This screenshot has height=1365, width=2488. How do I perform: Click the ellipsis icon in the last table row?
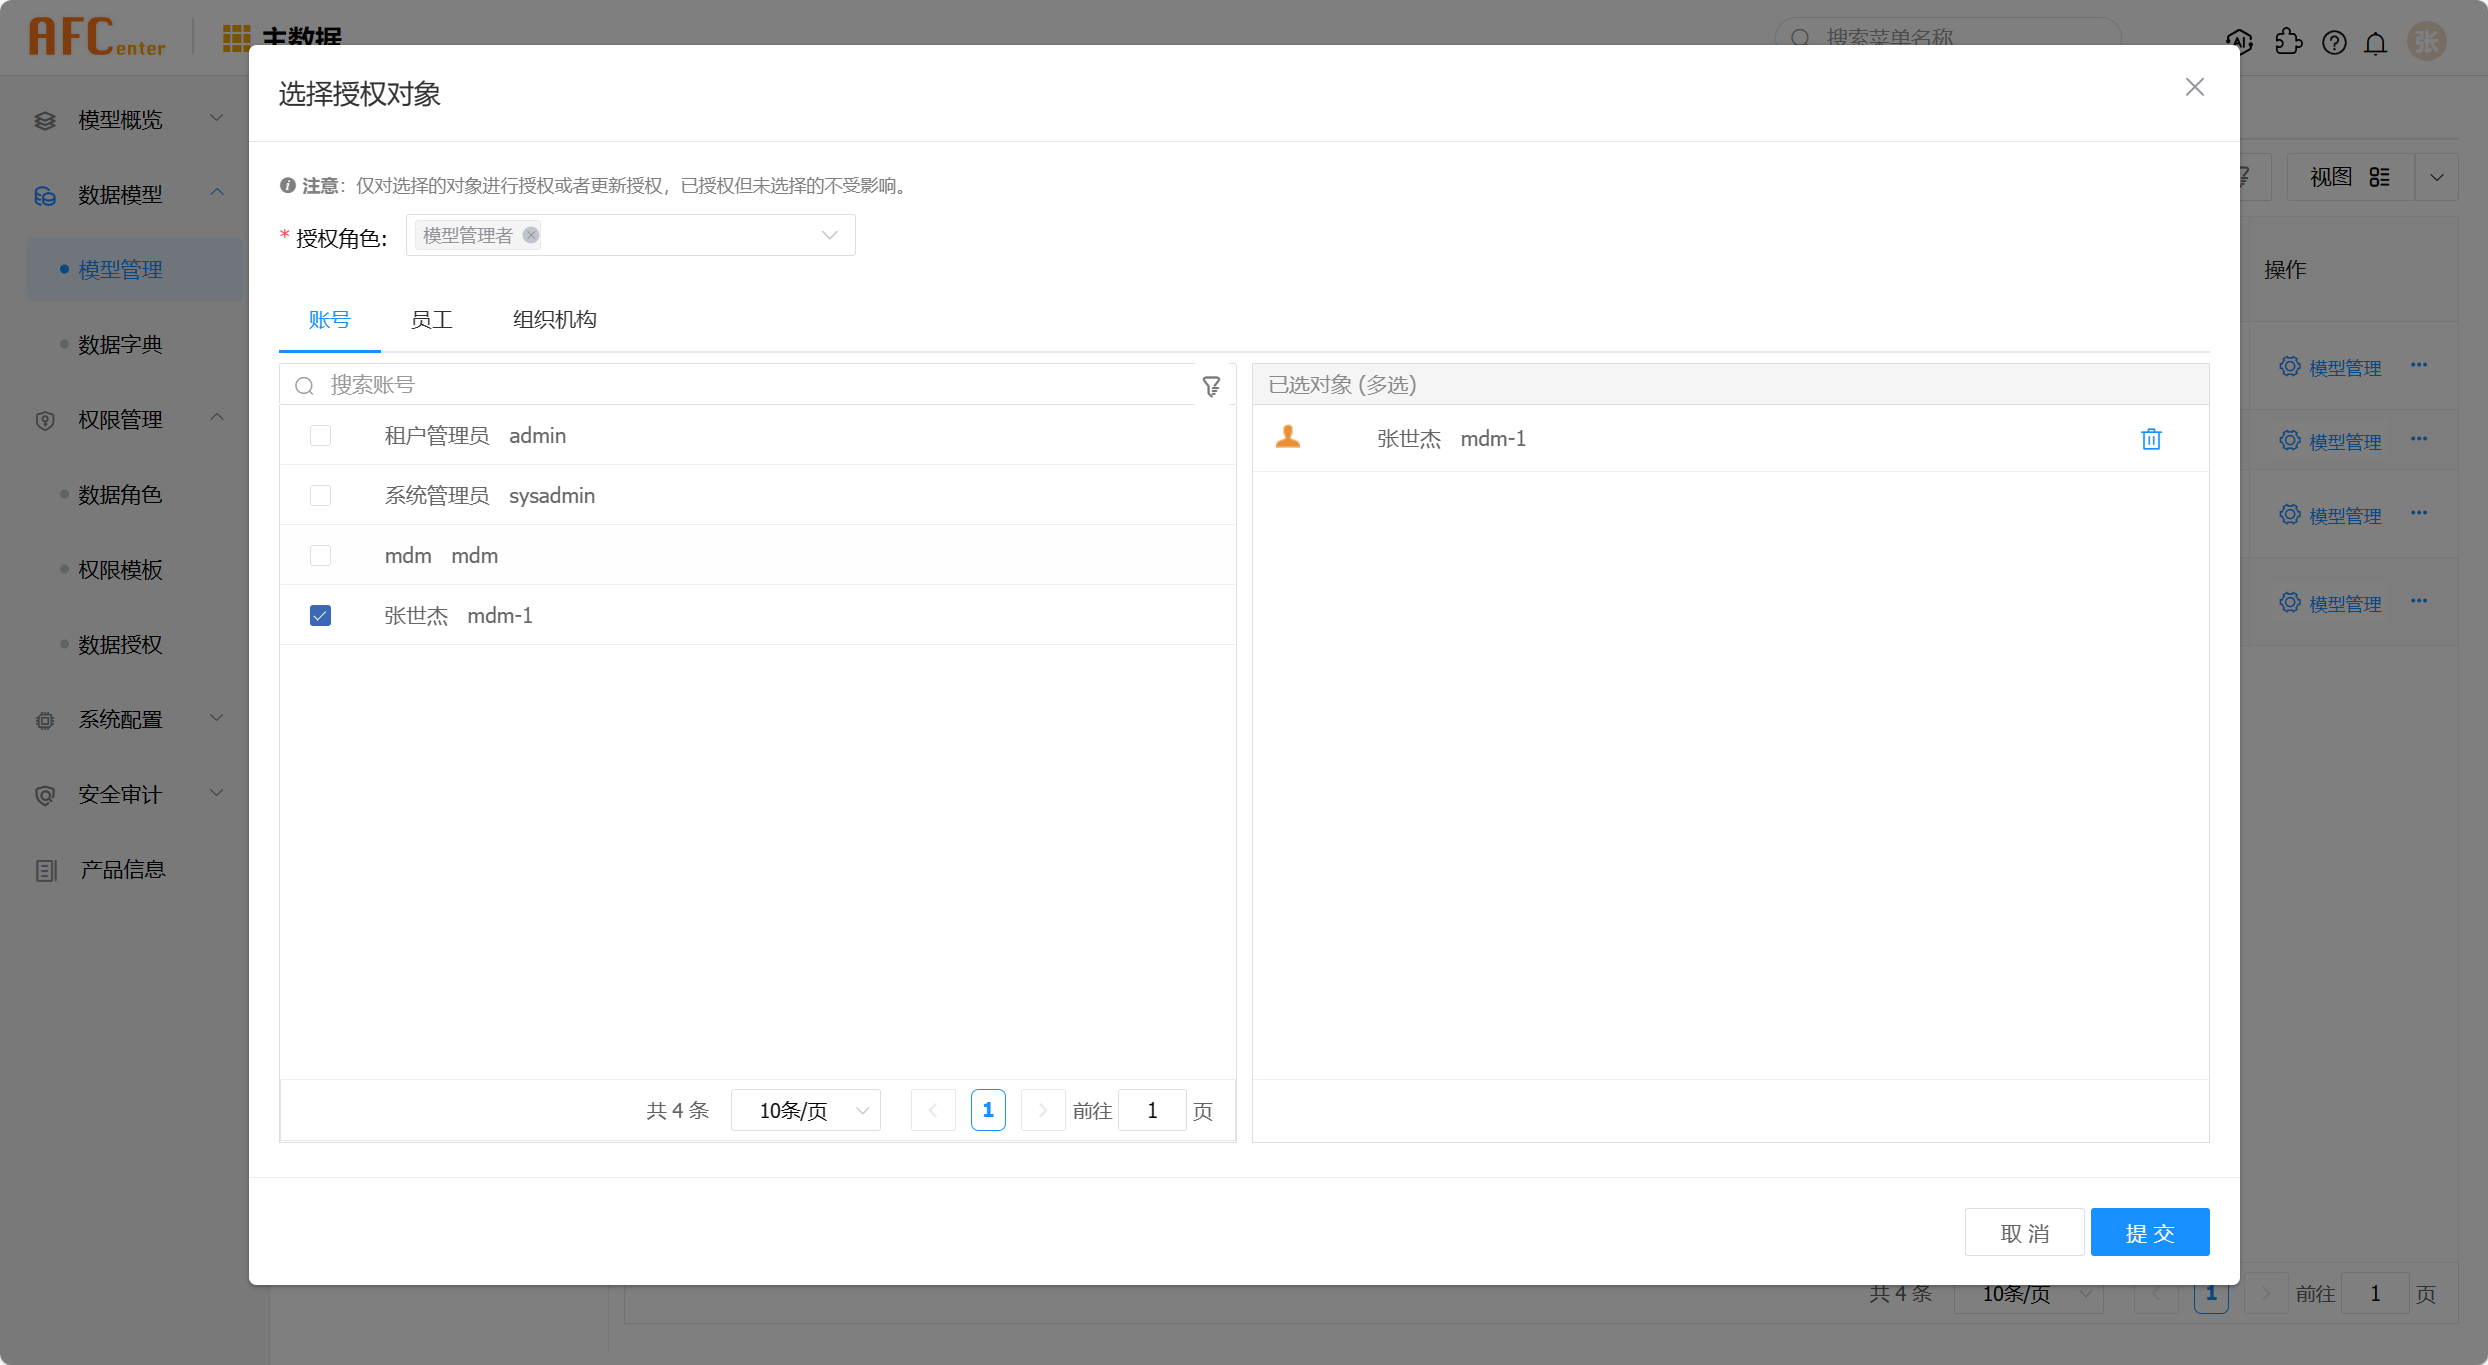tap(2419, 601)
